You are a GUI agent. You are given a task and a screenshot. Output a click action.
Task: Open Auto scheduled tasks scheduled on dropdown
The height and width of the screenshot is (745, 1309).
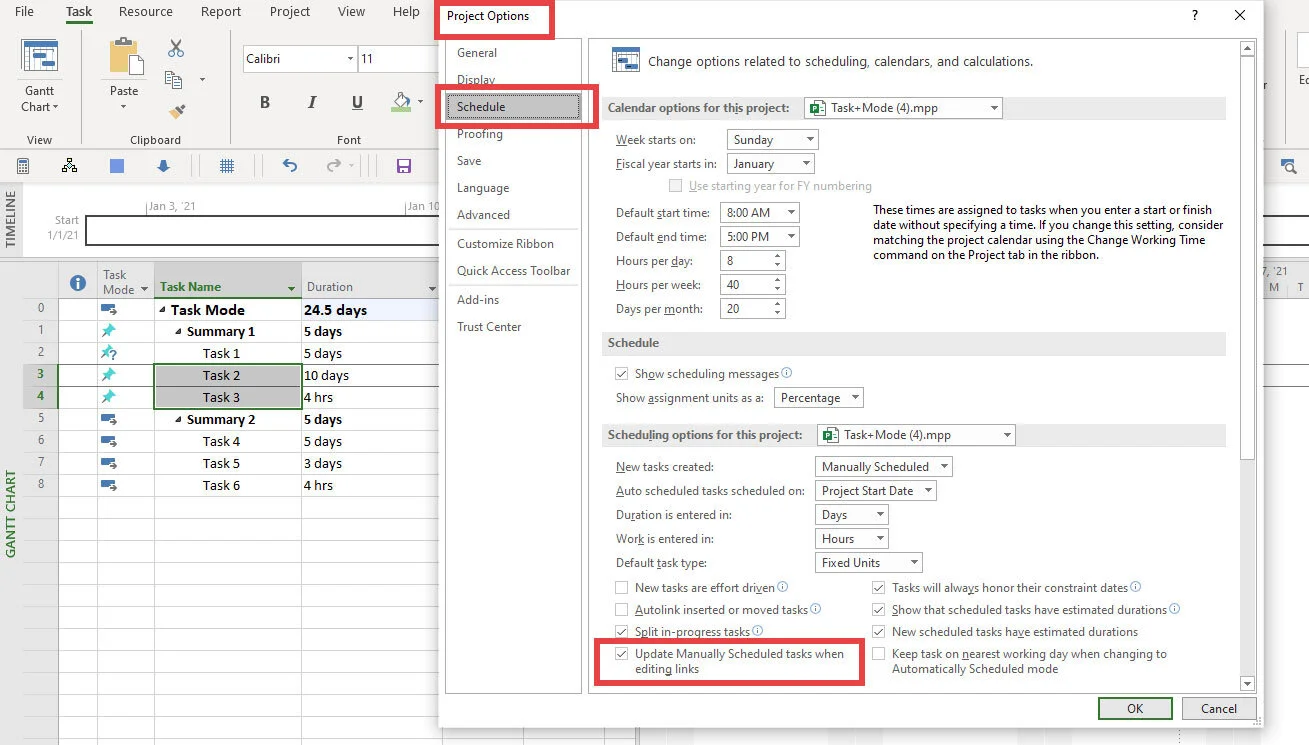click(875, 491)
